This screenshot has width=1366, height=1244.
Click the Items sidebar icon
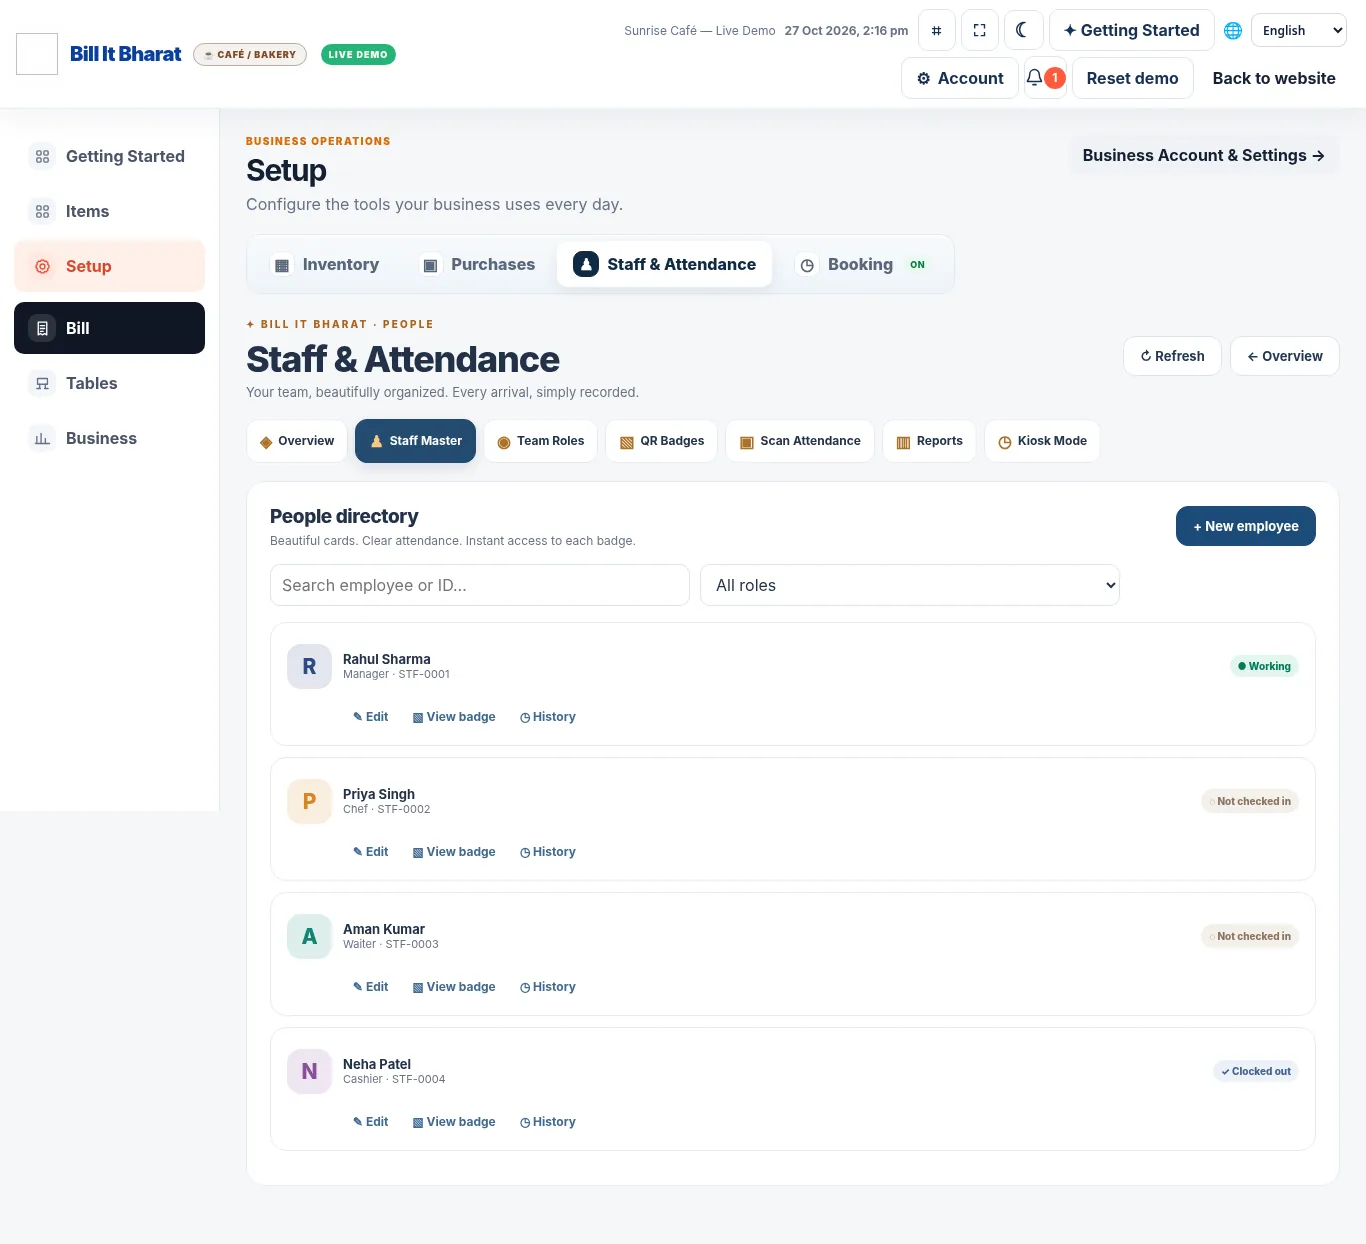tap(42, 211)
